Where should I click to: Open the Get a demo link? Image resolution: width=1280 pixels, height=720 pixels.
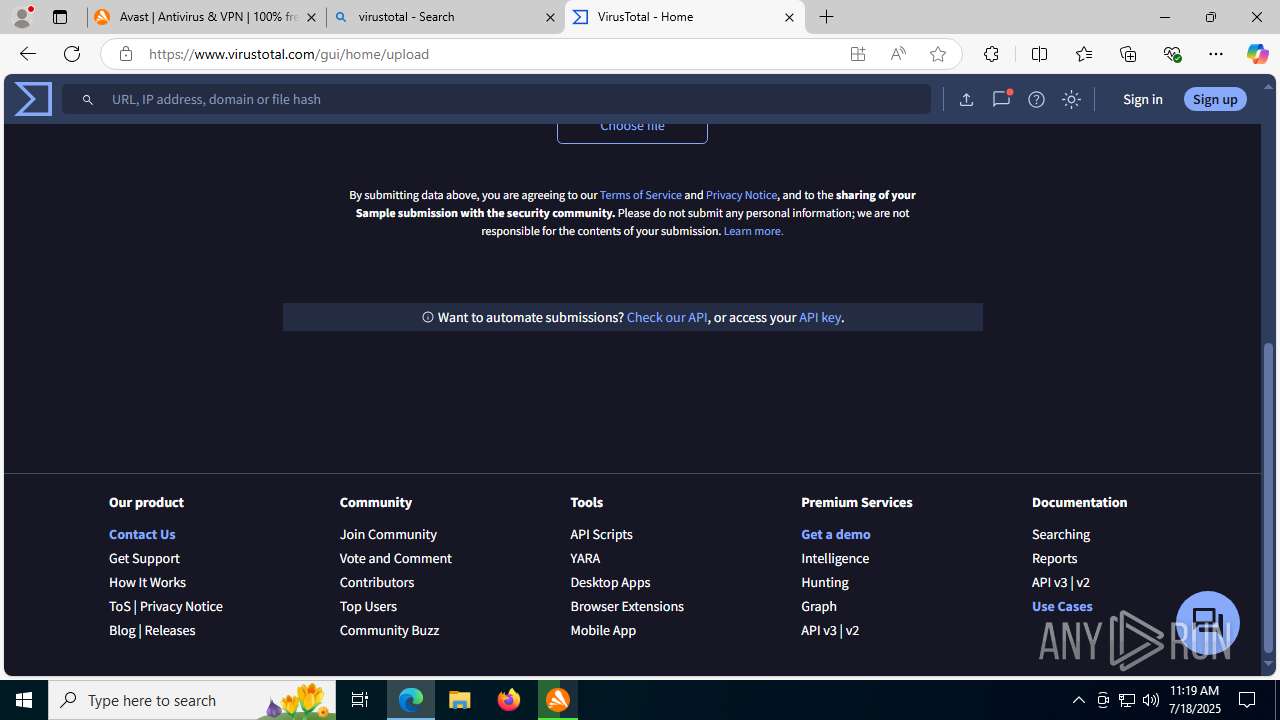[835, 534]
